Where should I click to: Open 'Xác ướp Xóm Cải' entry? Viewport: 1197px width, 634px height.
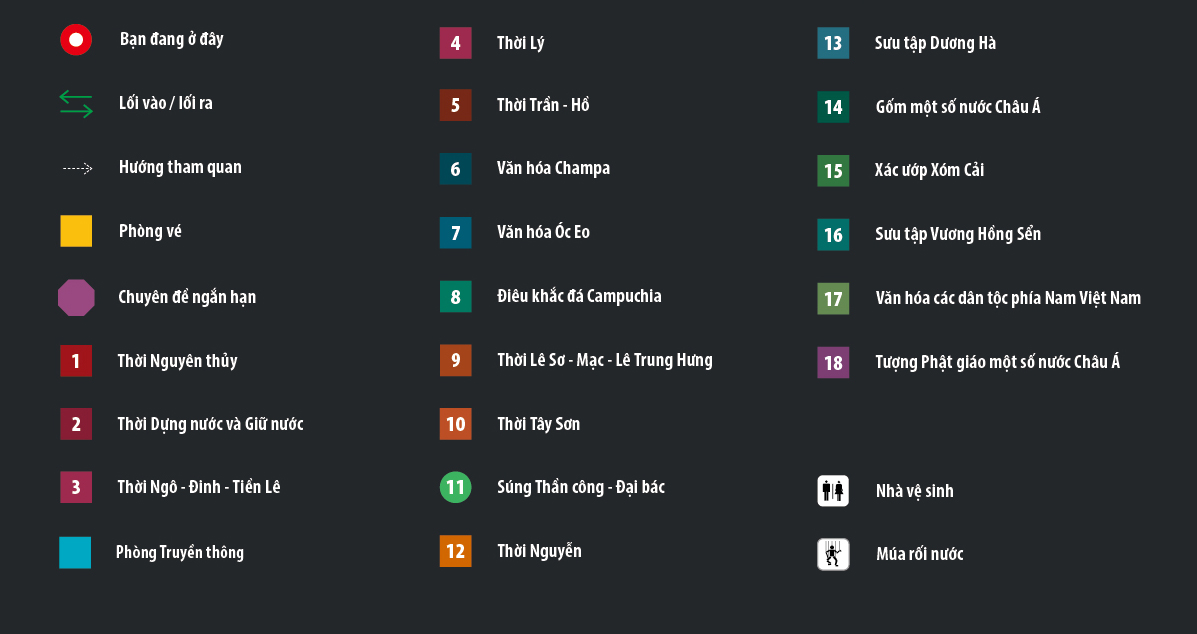[929, 170]
